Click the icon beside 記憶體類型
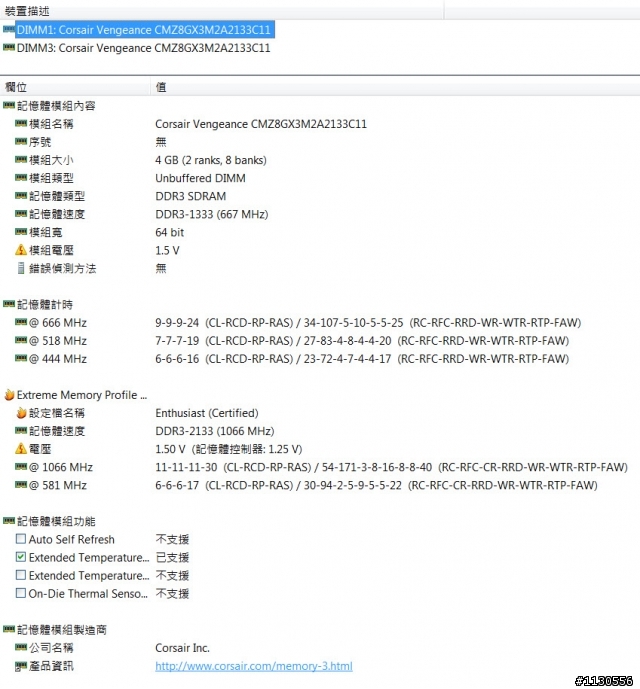Screen dimensions: 640x689 21,195
